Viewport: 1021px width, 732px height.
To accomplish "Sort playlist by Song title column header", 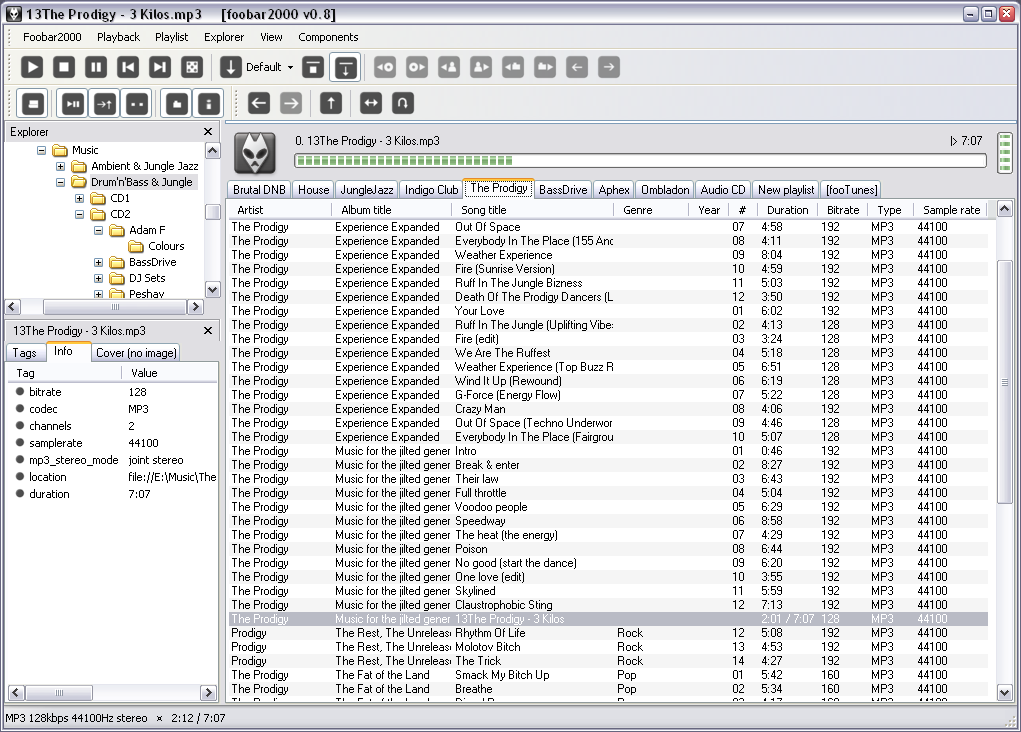I will [532, 210].
